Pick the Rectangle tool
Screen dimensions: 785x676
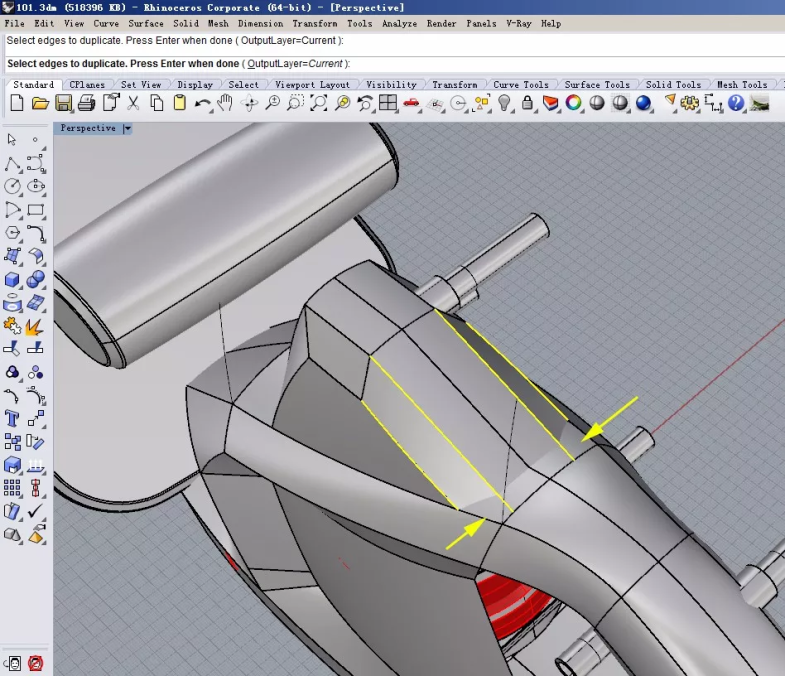pyautogui.click(x=36, y=210)
